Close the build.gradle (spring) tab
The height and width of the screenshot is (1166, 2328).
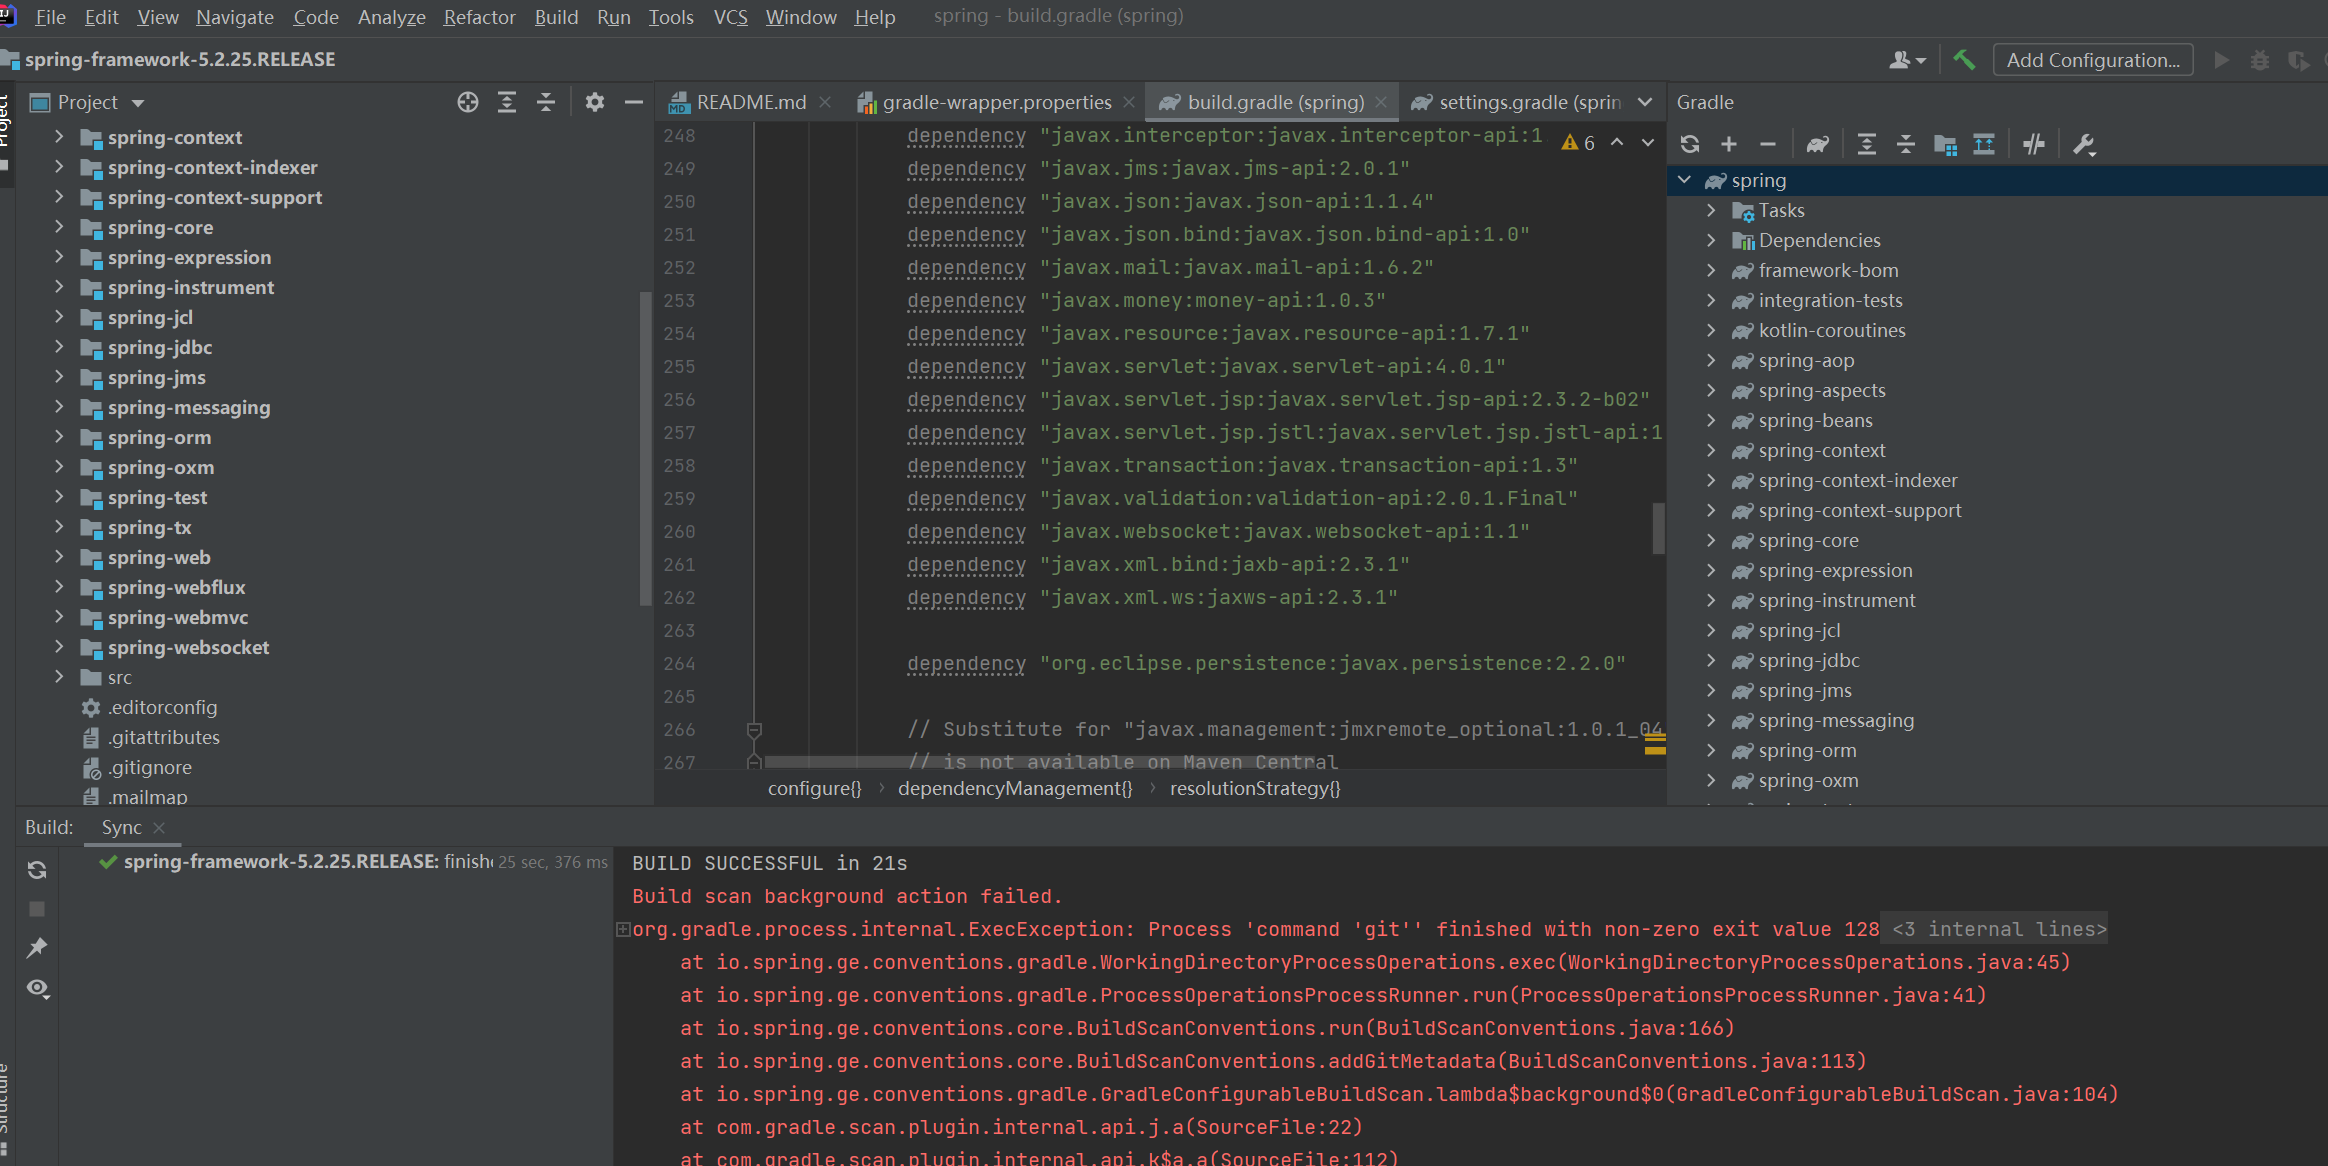point(1381,102)
